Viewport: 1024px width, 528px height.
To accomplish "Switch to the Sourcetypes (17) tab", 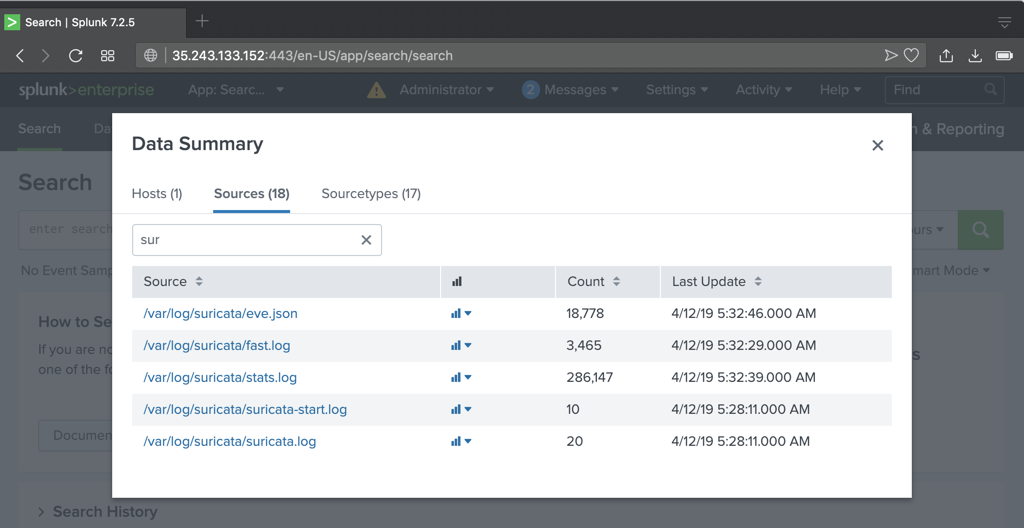I will pyautogui.click(x=371, y=194).
